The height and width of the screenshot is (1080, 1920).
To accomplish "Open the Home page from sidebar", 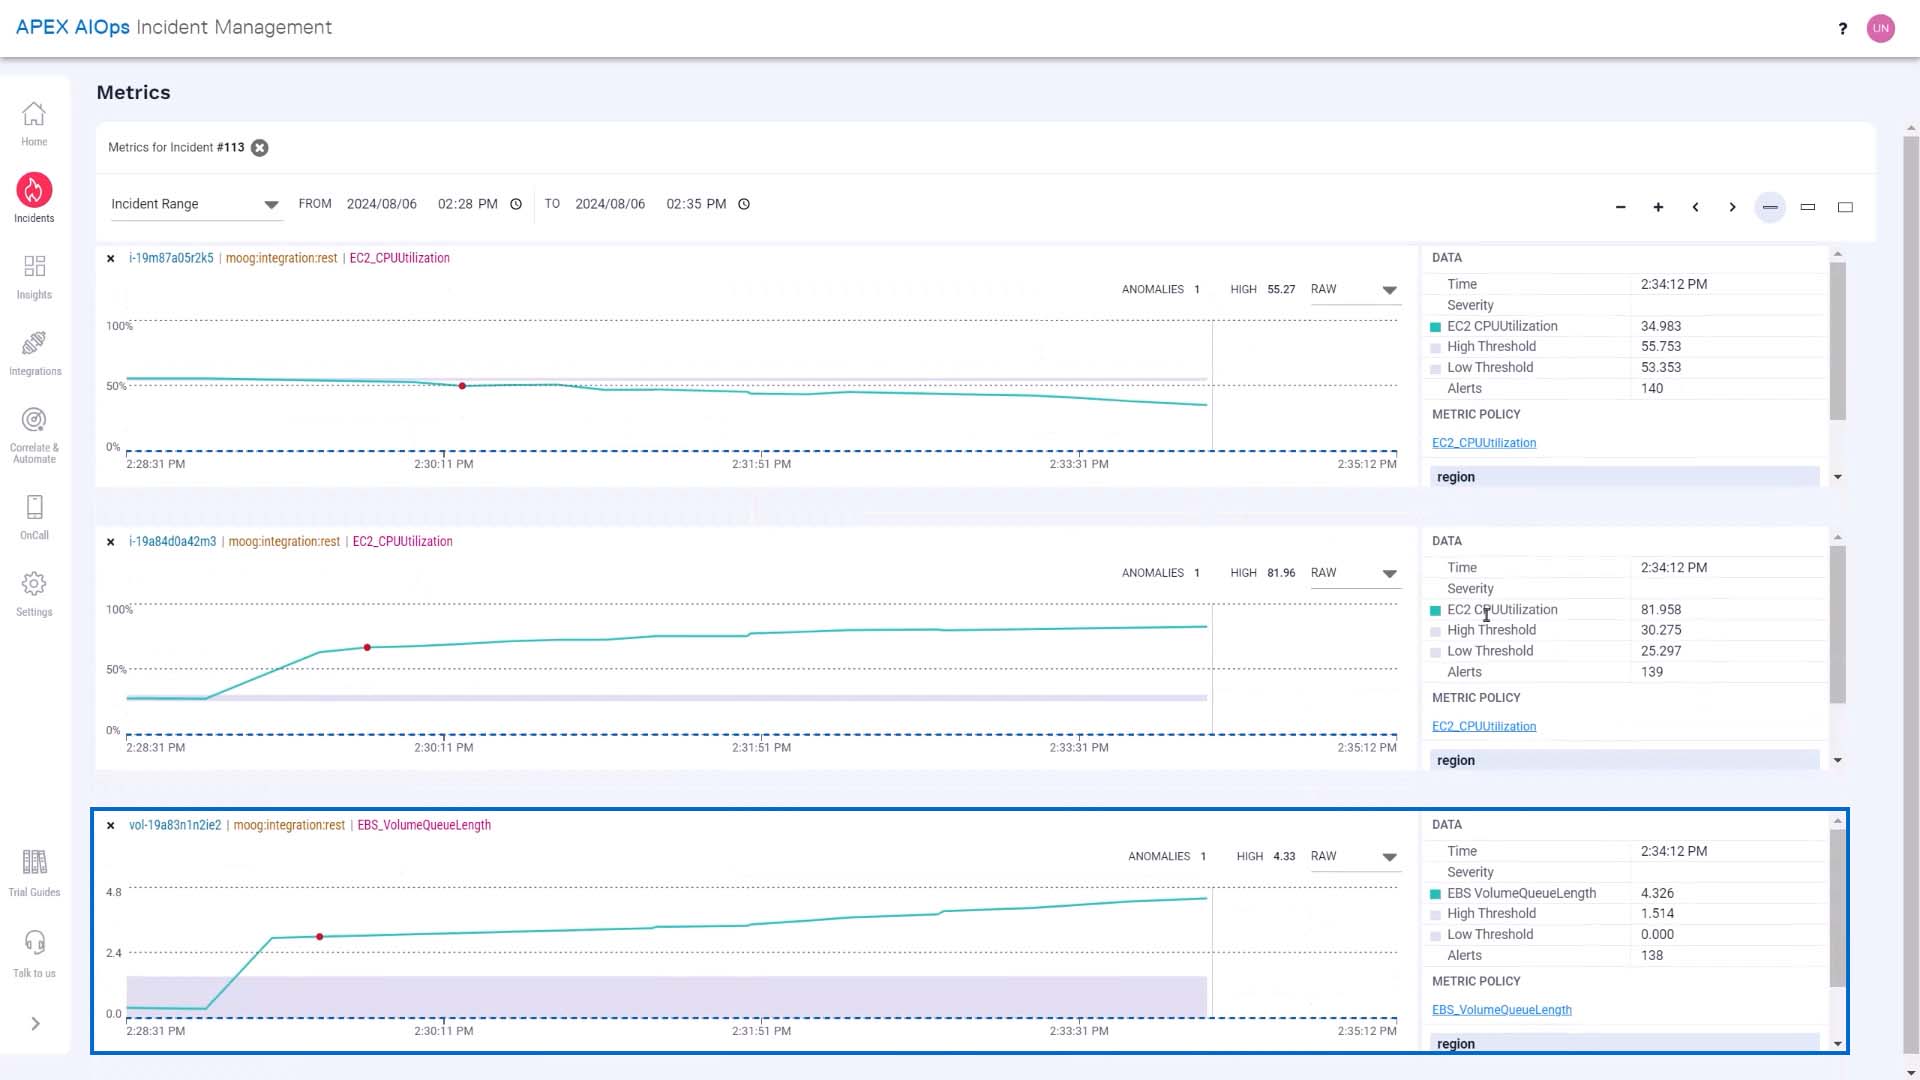I will [x=34, y=124].
